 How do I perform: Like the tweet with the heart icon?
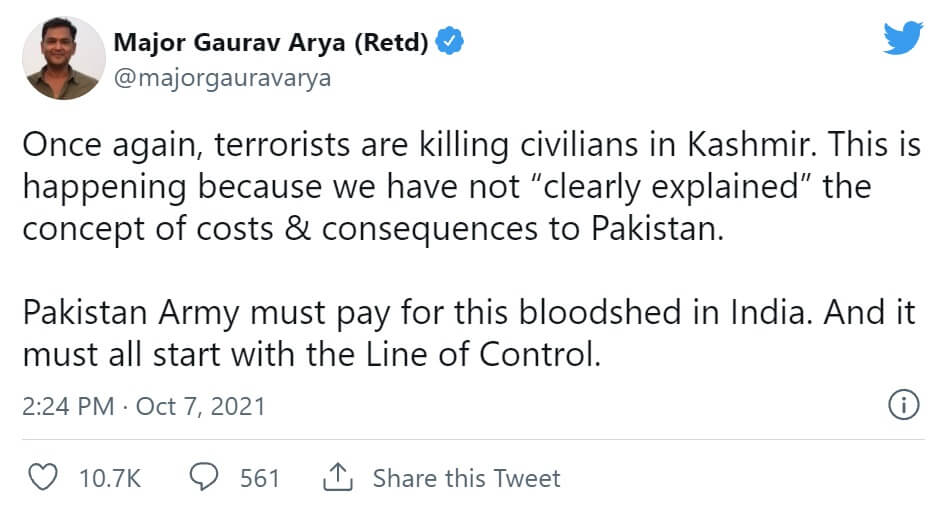(x=42, y=478)
